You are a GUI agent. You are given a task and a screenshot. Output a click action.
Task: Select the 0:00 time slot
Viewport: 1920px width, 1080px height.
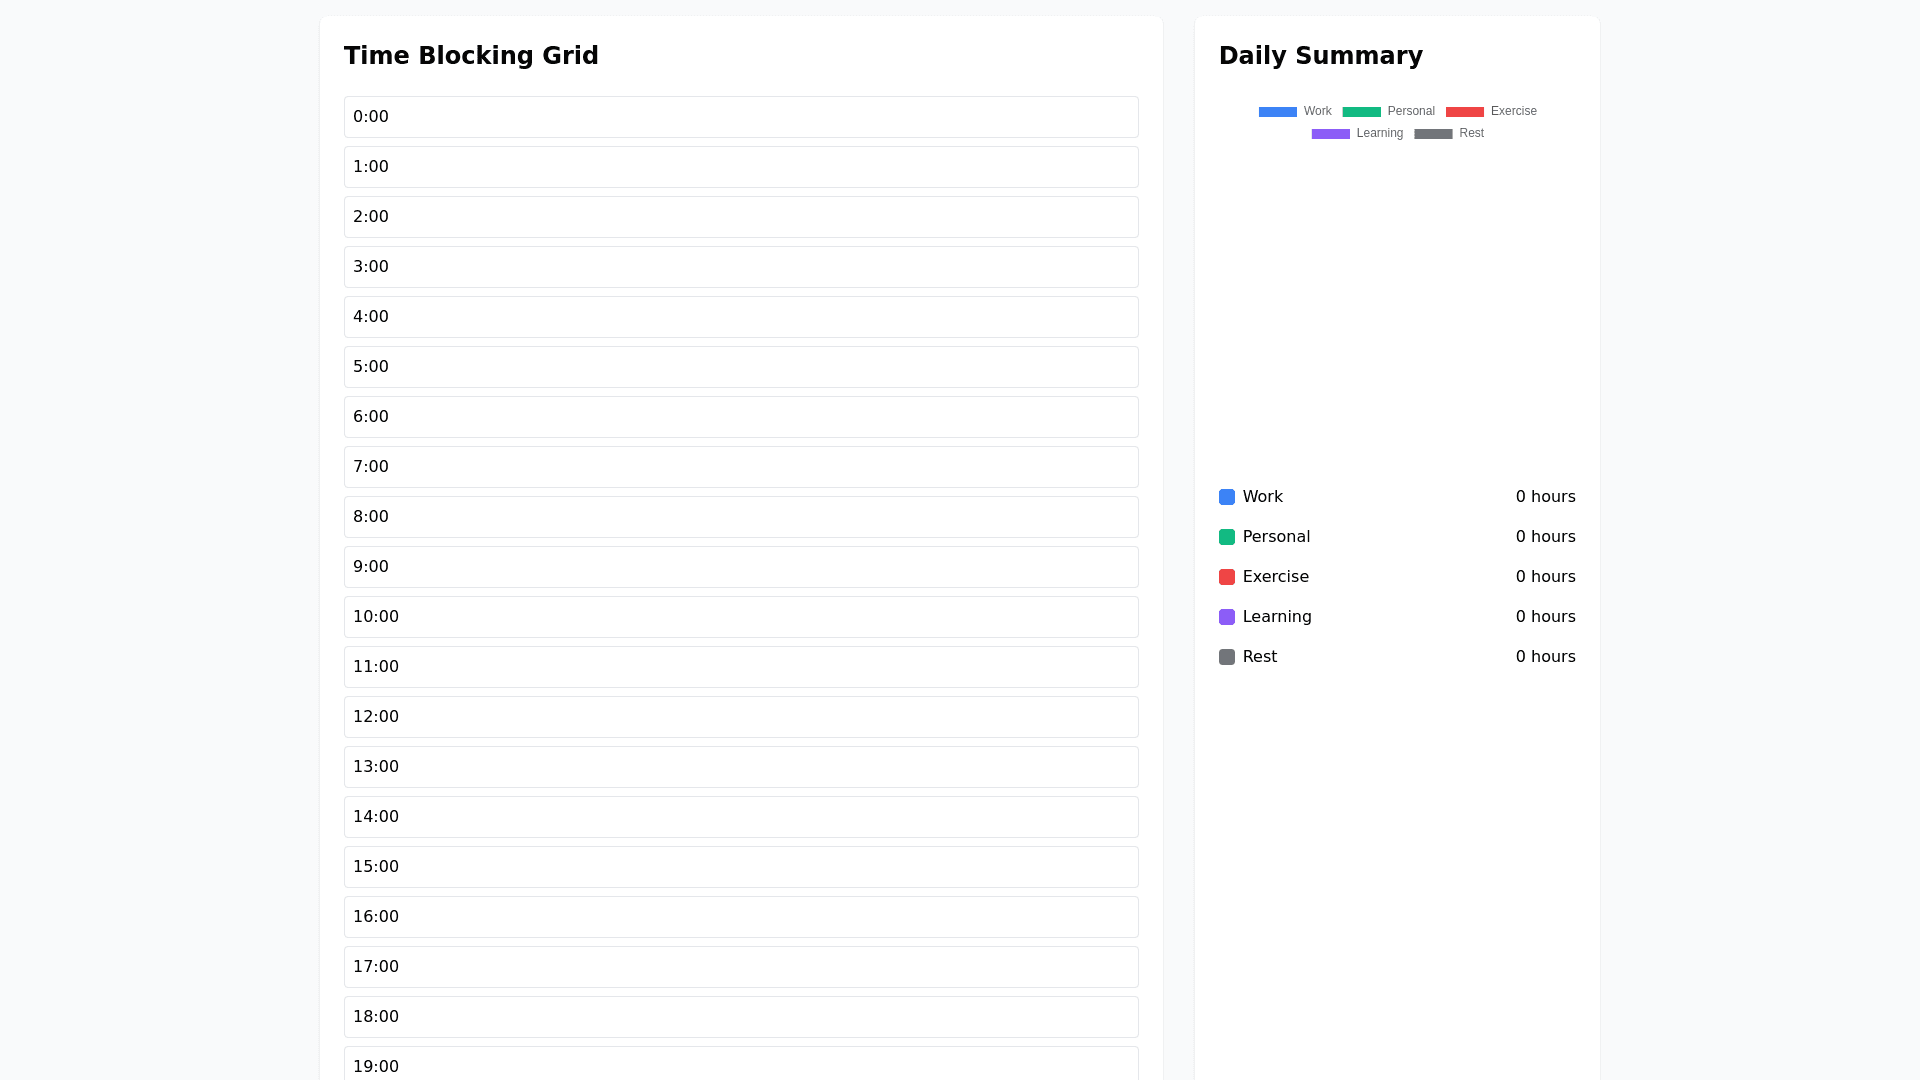(741, 117)
